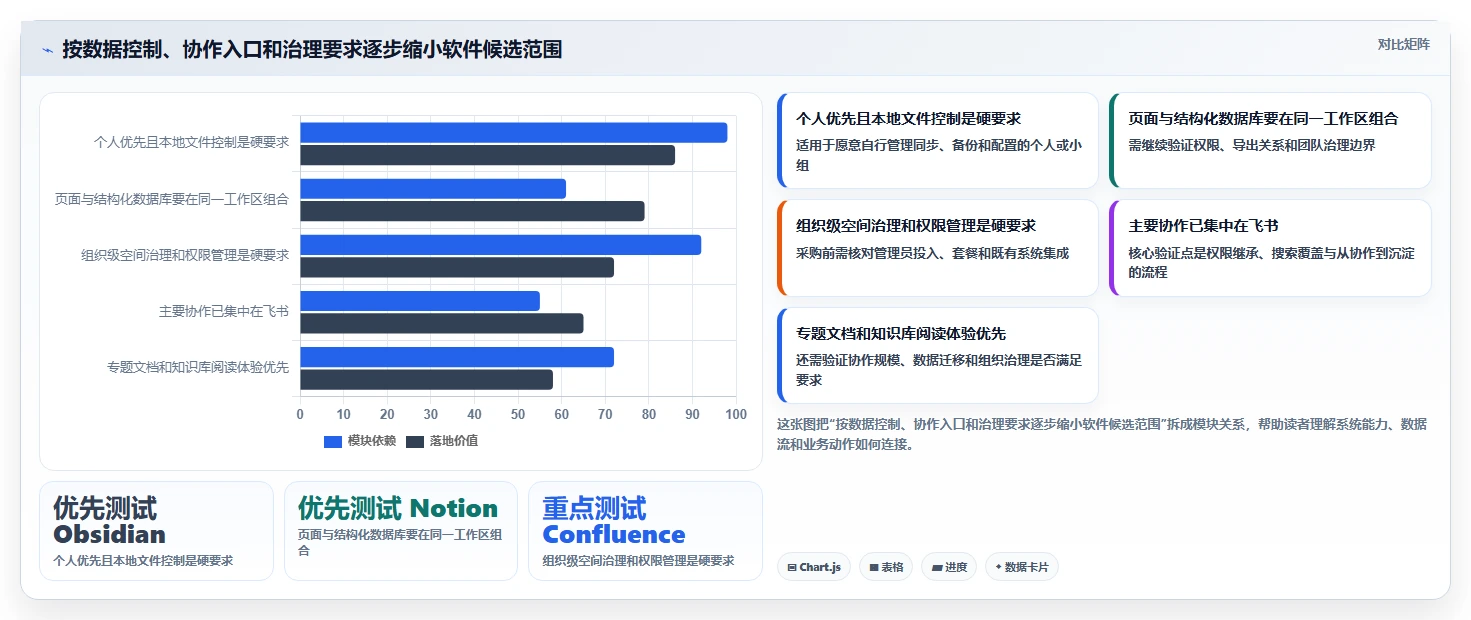Select the 表格 tag chip
This screenshot has height=620, width=1471.
(885, 567)
